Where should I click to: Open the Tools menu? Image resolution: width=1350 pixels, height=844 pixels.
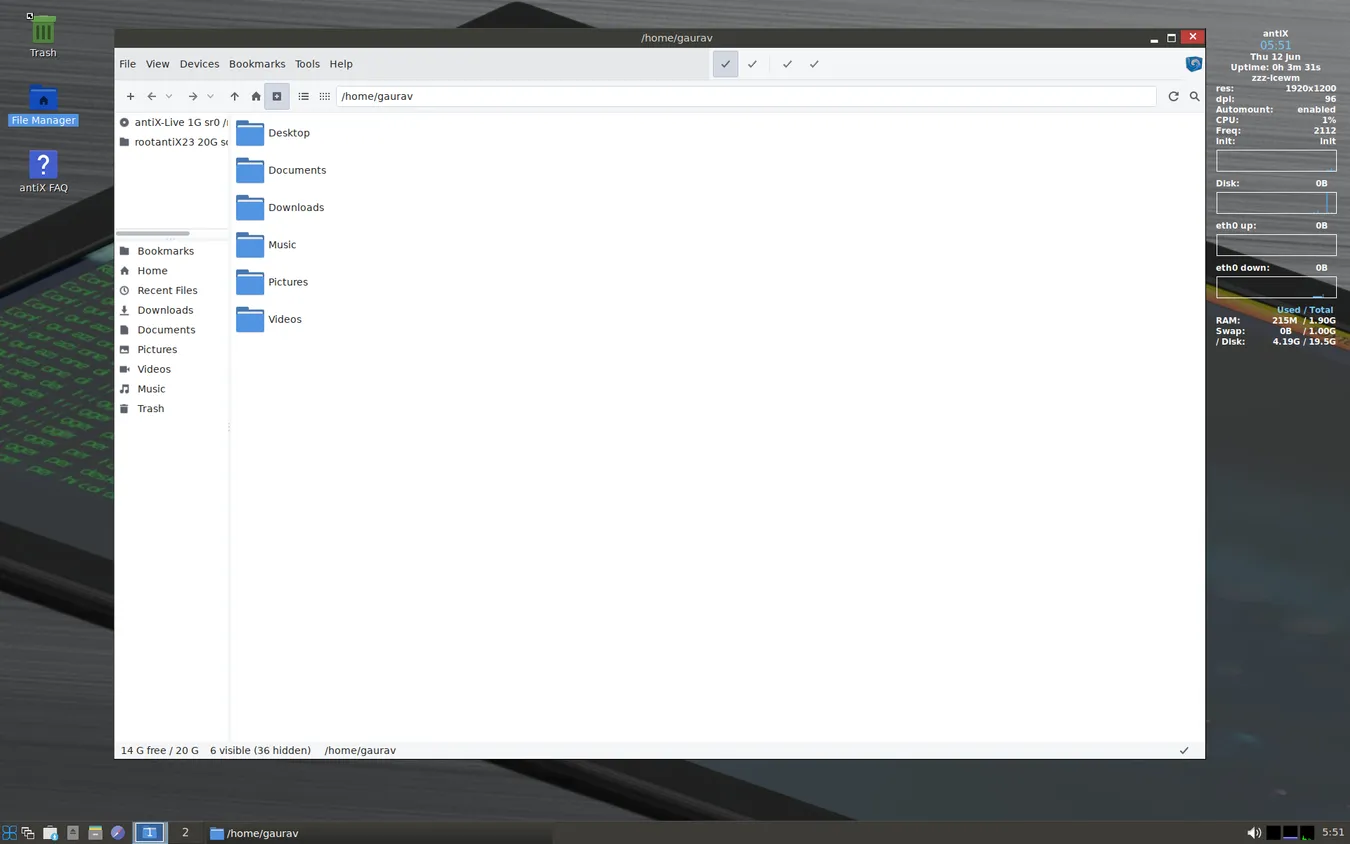(x=307, y=64)
